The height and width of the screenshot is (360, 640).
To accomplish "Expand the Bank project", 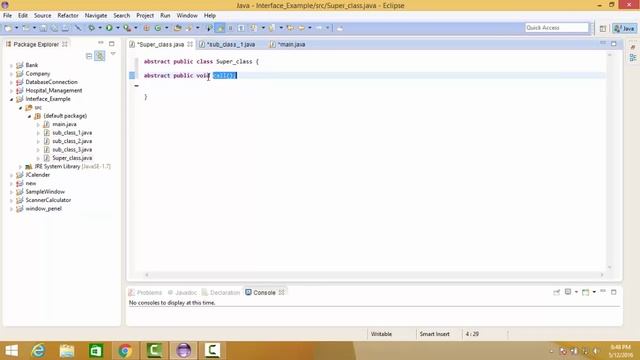I will coord(11,65).
